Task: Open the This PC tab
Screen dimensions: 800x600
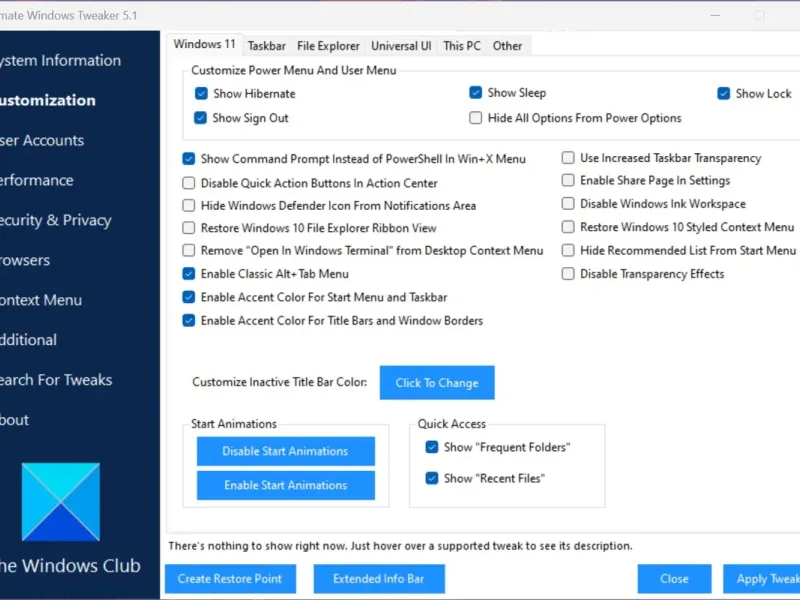Action: pyautogui.click(x=462, y=46)
